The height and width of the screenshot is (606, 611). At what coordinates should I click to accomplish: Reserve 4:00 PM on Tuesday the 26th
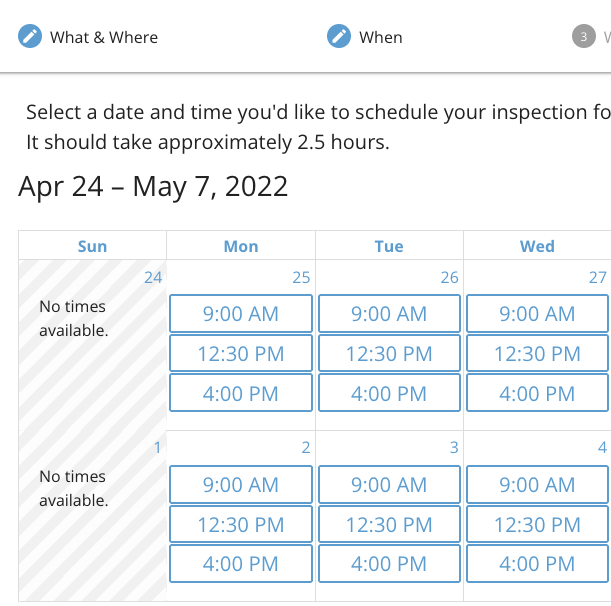pyautogui.click(x=389, y=393)
